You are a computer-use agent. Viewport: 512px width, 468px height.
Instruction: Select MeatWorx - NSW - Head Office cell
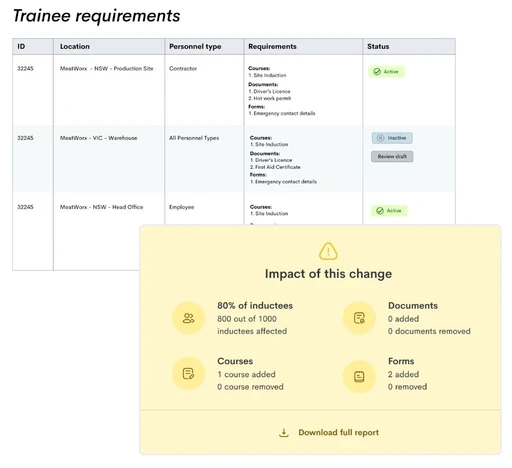click(101, 207)
